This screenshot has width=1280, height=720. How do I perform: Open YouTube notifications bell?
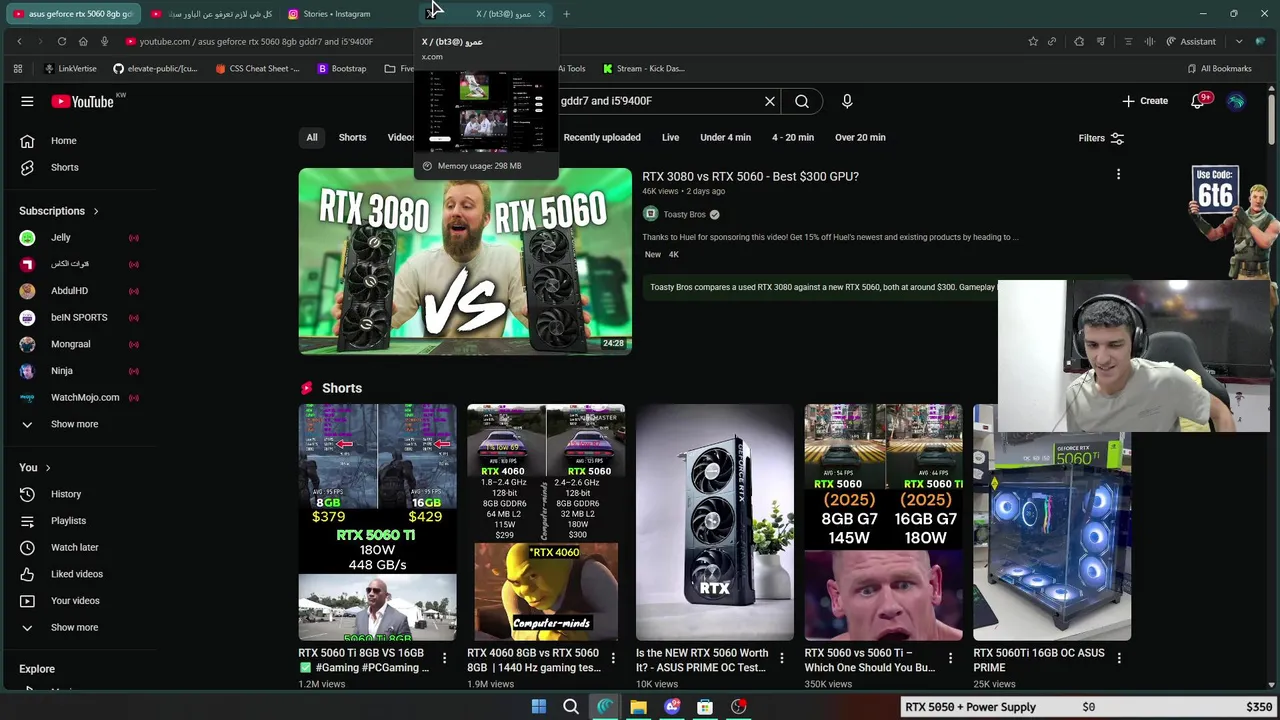(x=1199, y=101)
